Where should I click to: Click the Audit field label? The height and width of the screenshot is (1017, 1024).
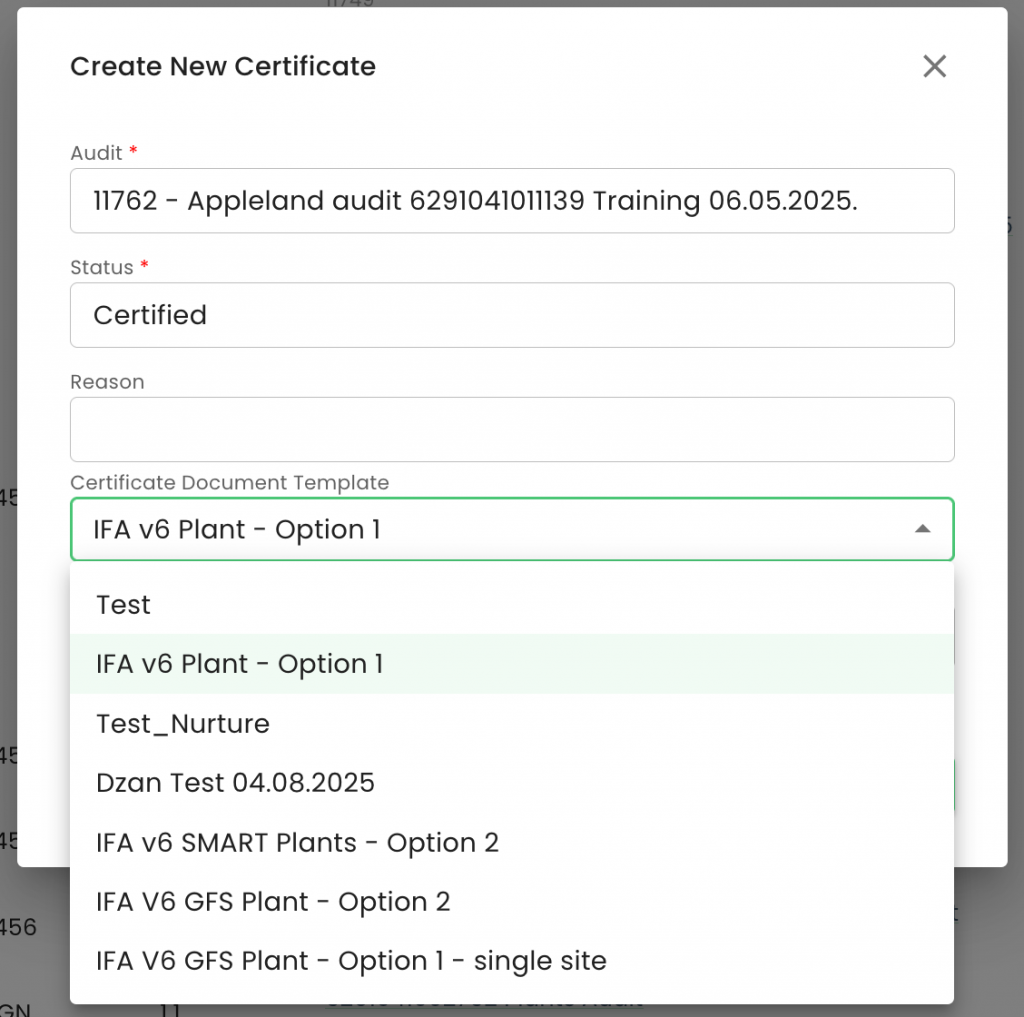(96, 153)
